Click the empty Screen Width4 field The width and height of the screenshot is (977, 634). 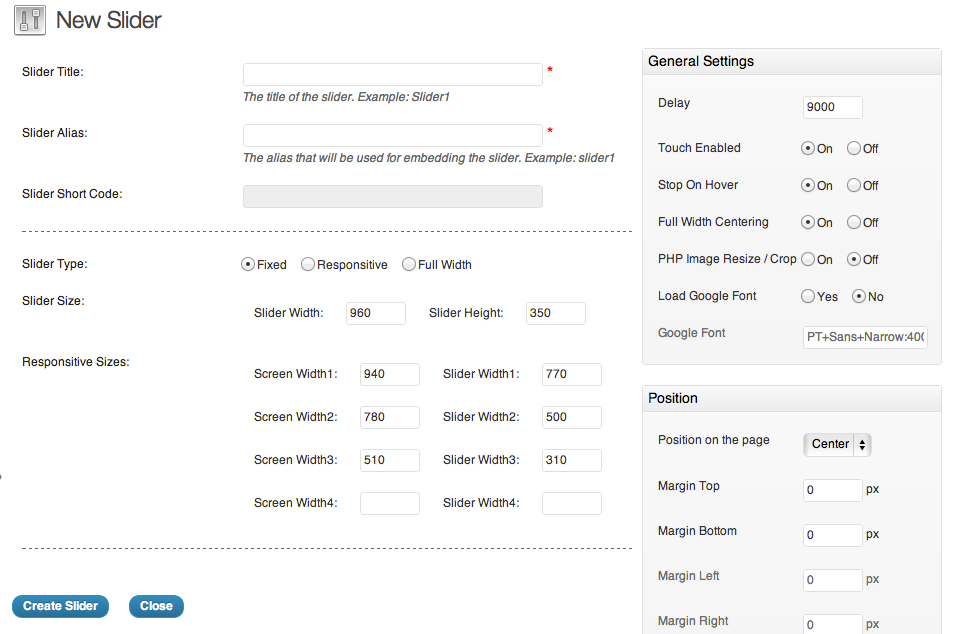[x=389, y=503]
